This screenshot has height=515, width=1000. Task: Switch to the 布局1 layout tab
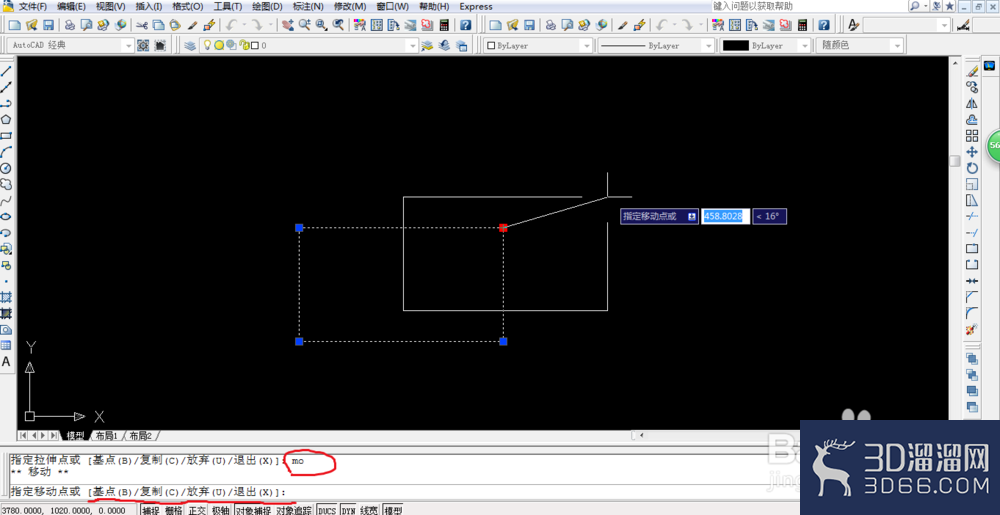pyautogui.click(x=107, y=436)
